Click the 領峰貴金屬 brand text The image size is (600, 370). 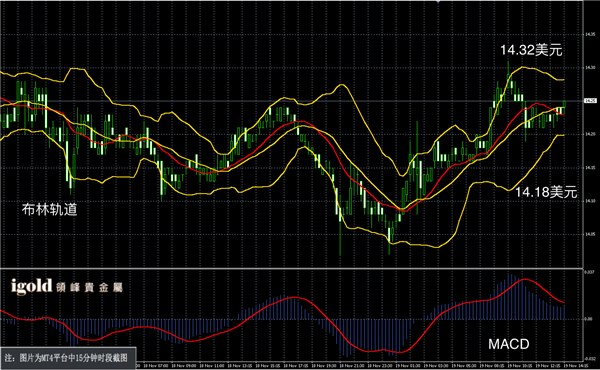(89, 288)
